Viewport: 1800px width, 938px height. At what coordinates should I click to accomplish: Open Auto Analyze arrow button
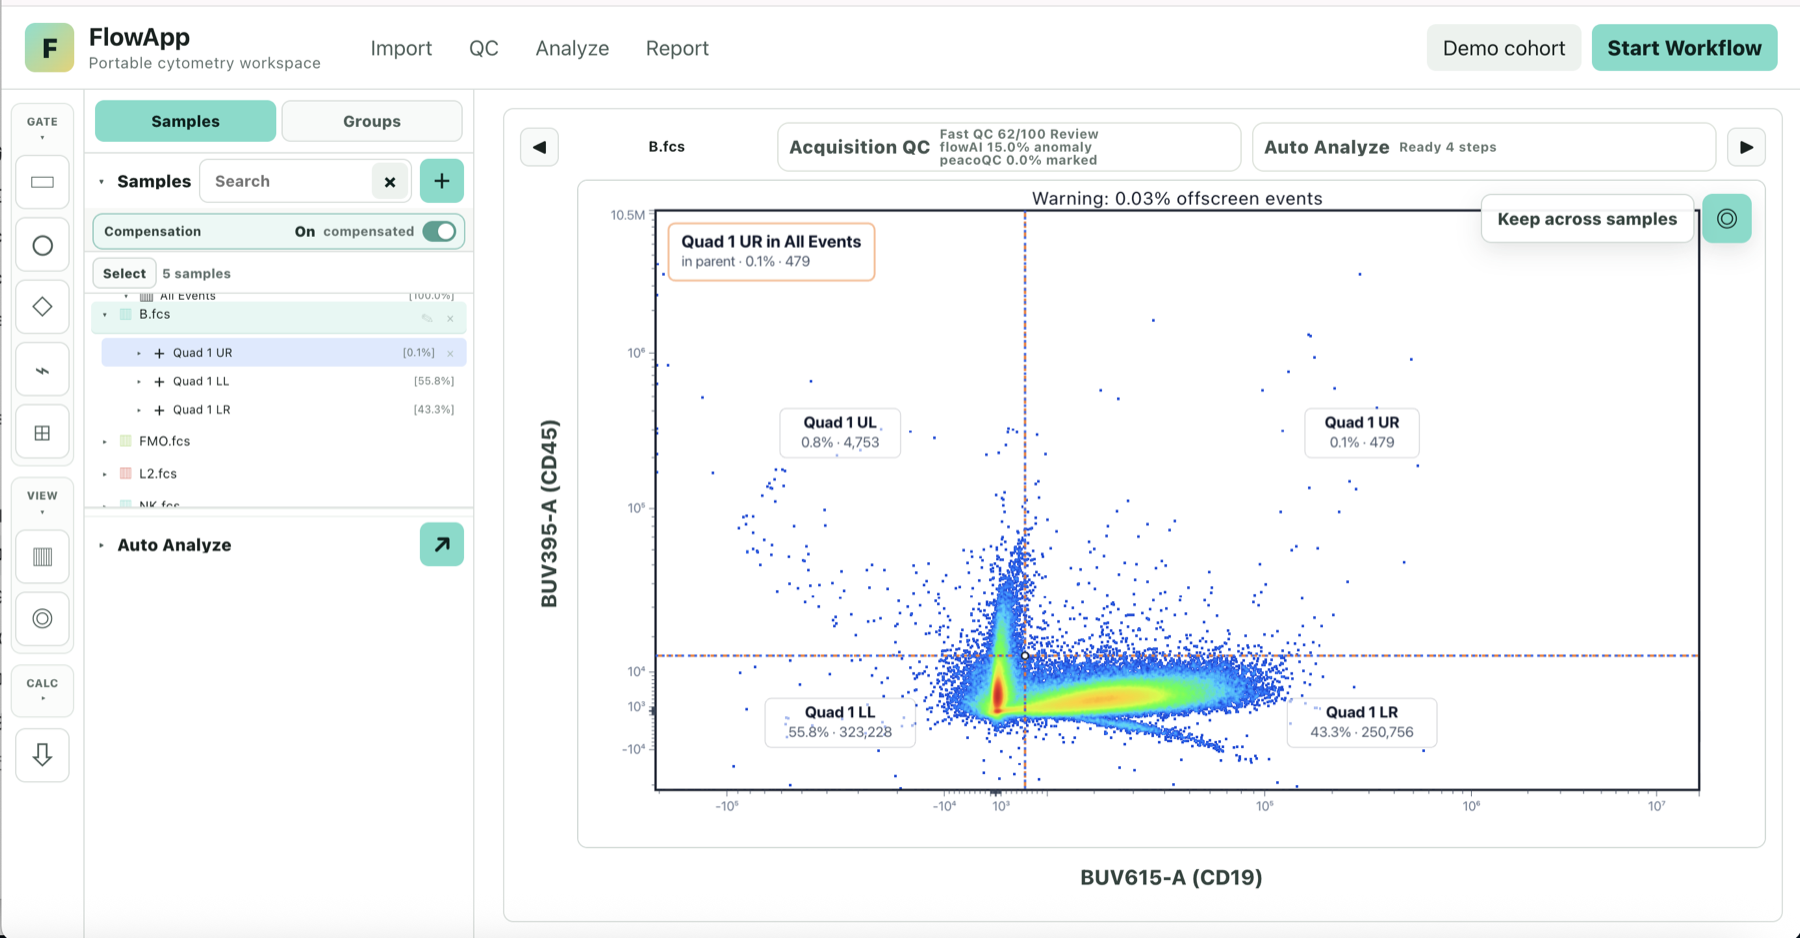tap(442, 545)
